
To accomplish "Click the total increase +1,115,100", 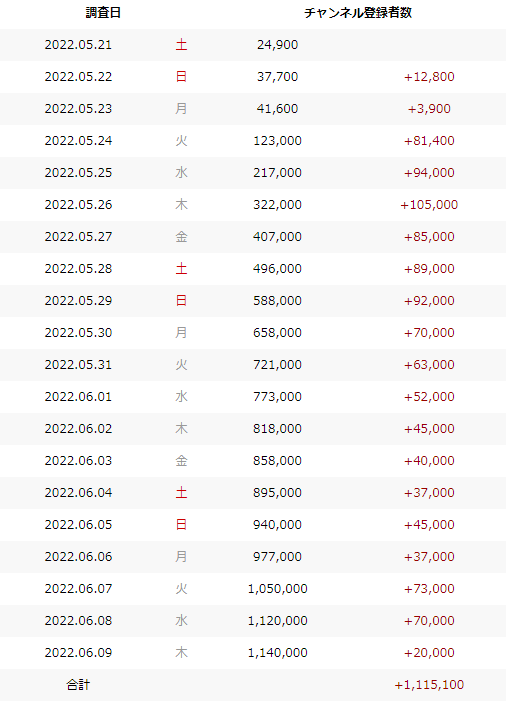I will tap(429, 685).
